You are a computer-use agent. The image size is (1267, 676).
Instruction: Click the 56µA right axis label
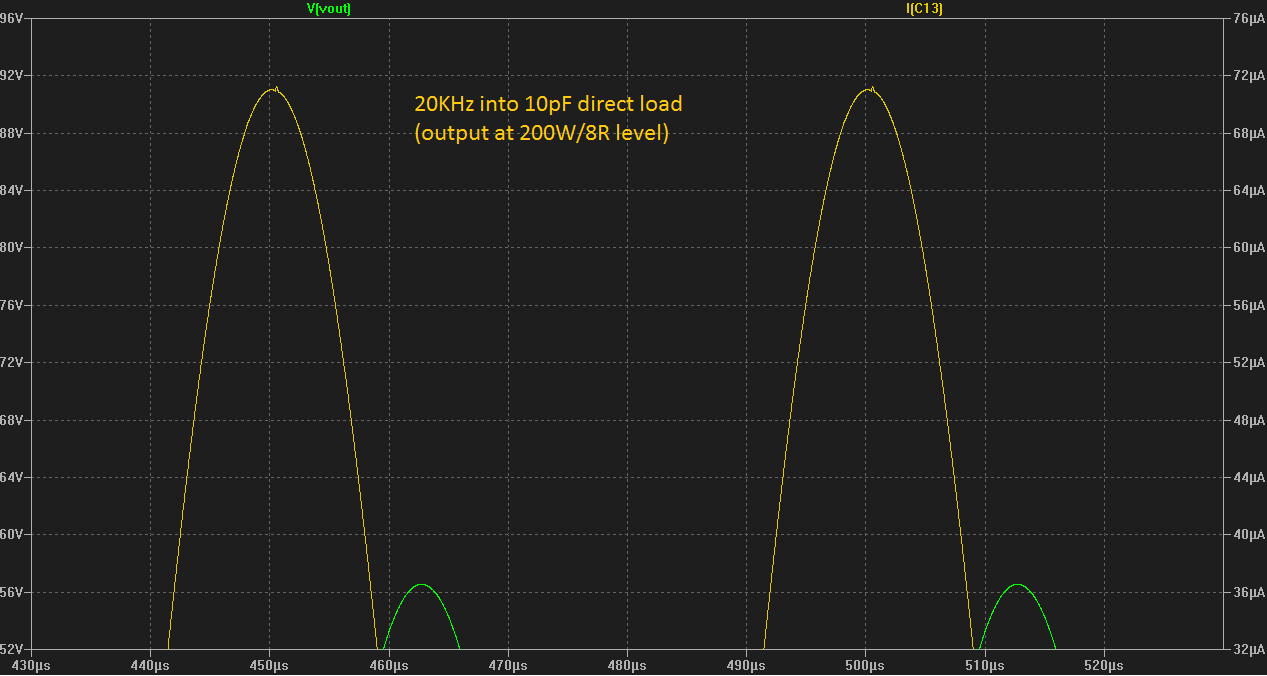pyautogui.click(x=1249, y=305)
